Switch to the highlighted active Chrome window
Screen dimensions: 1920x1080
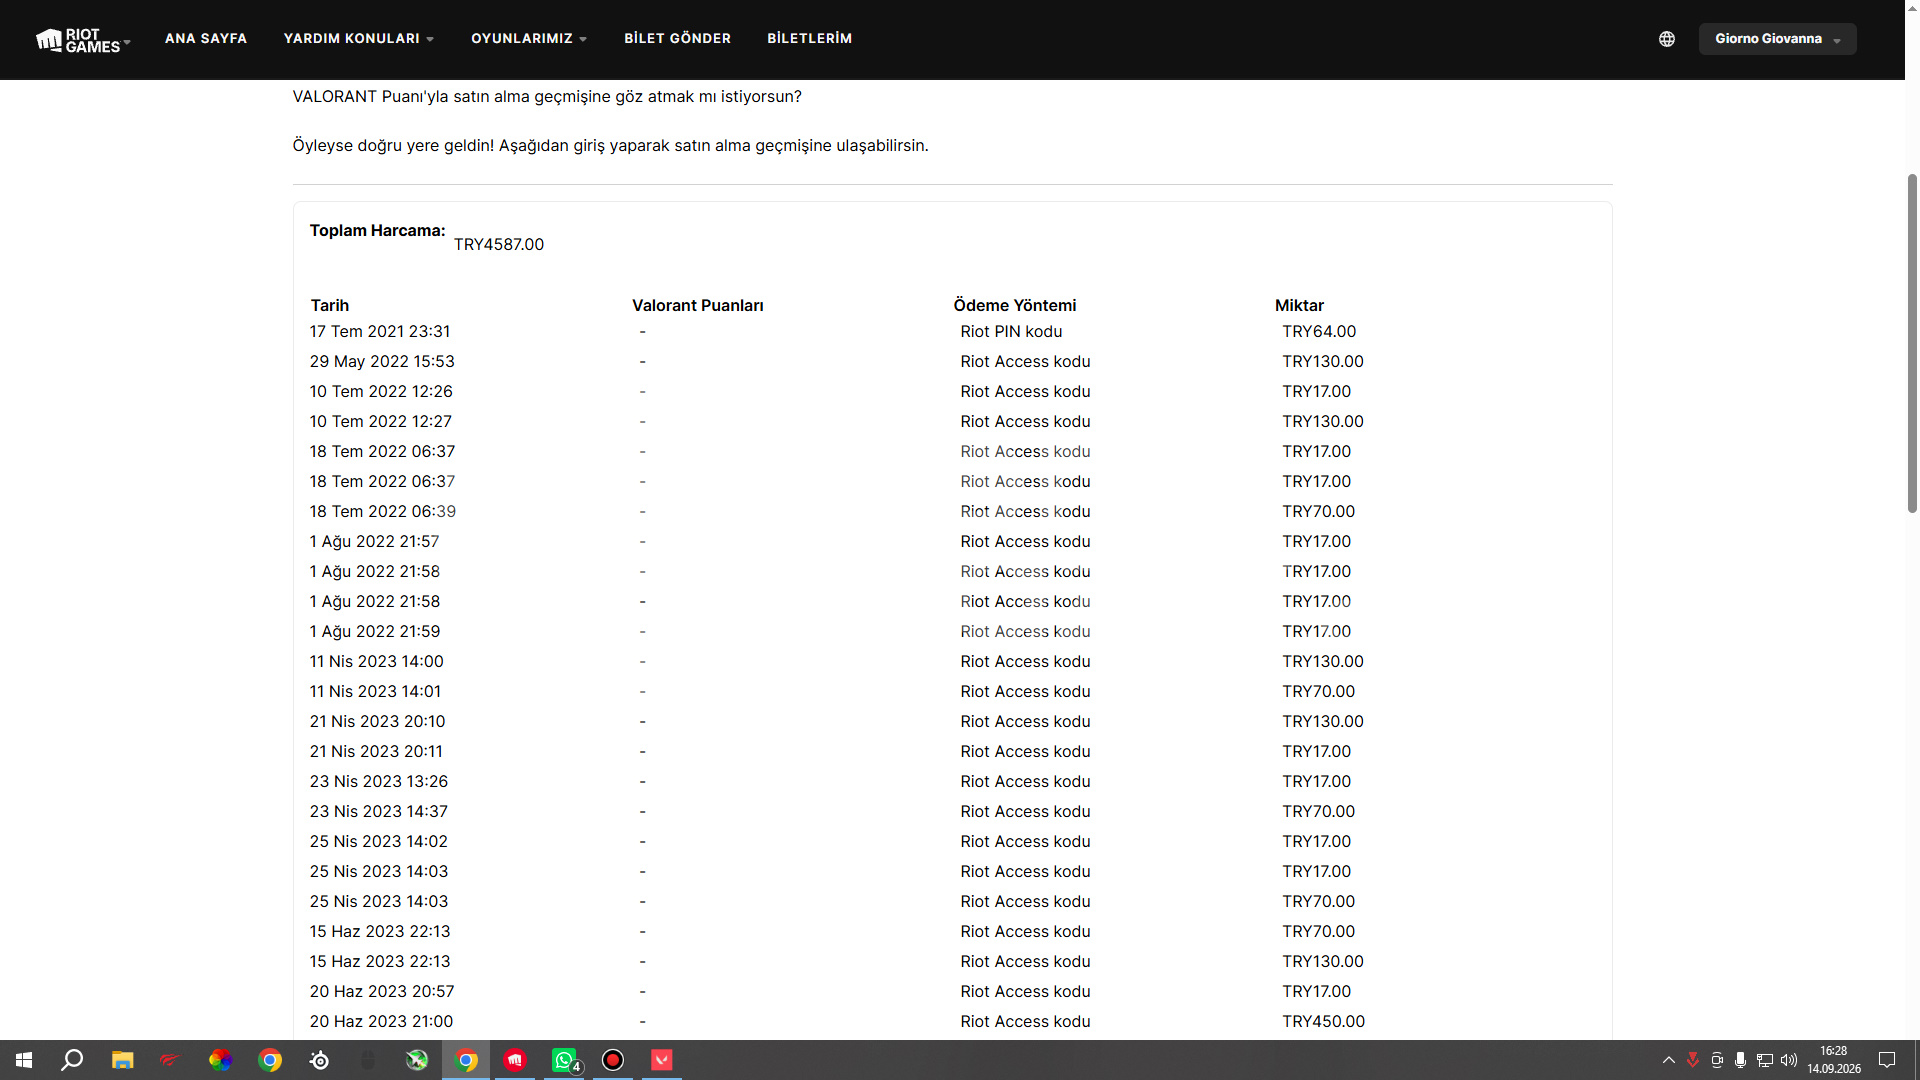click(x=466, y=1060)
